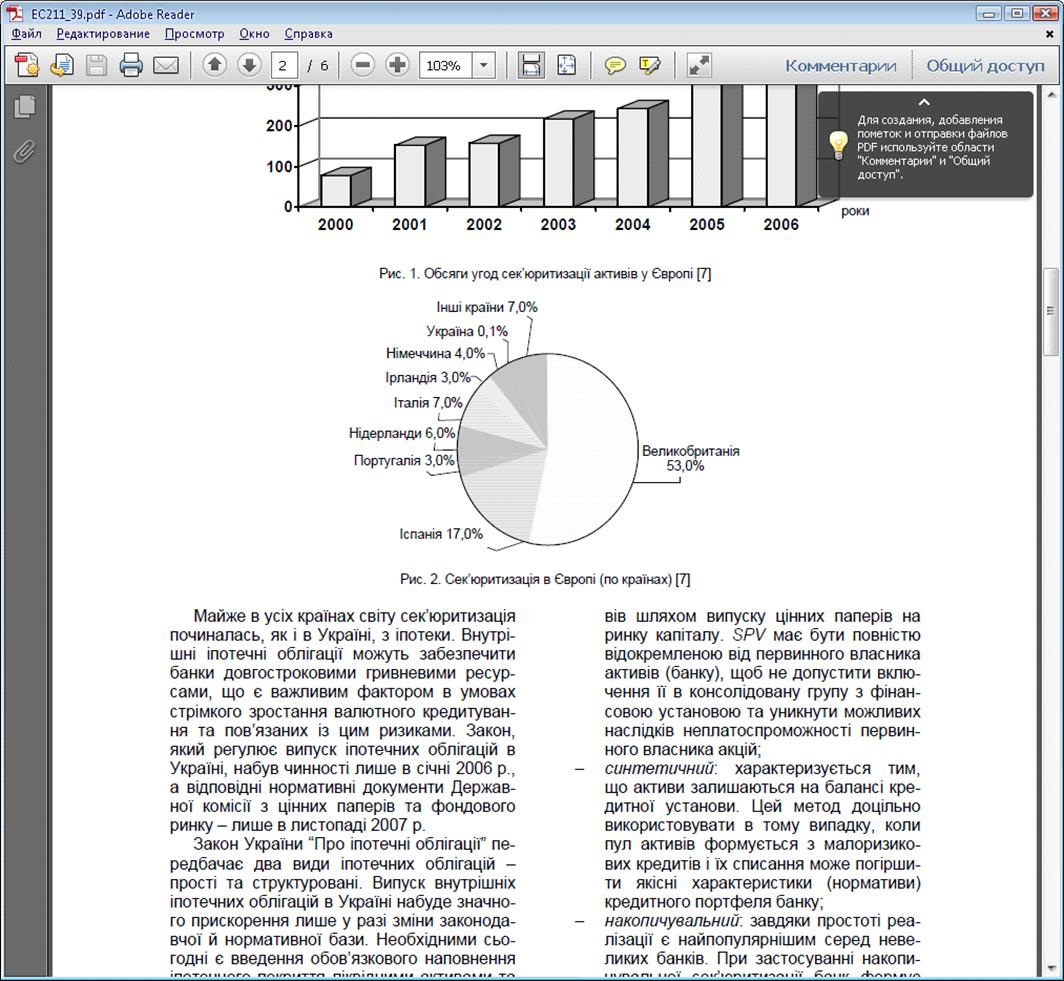Click the italic word 'синтетичний'
Viewport: 1064px width, 981px height.
pyautogui.click(x=659, y=769)
